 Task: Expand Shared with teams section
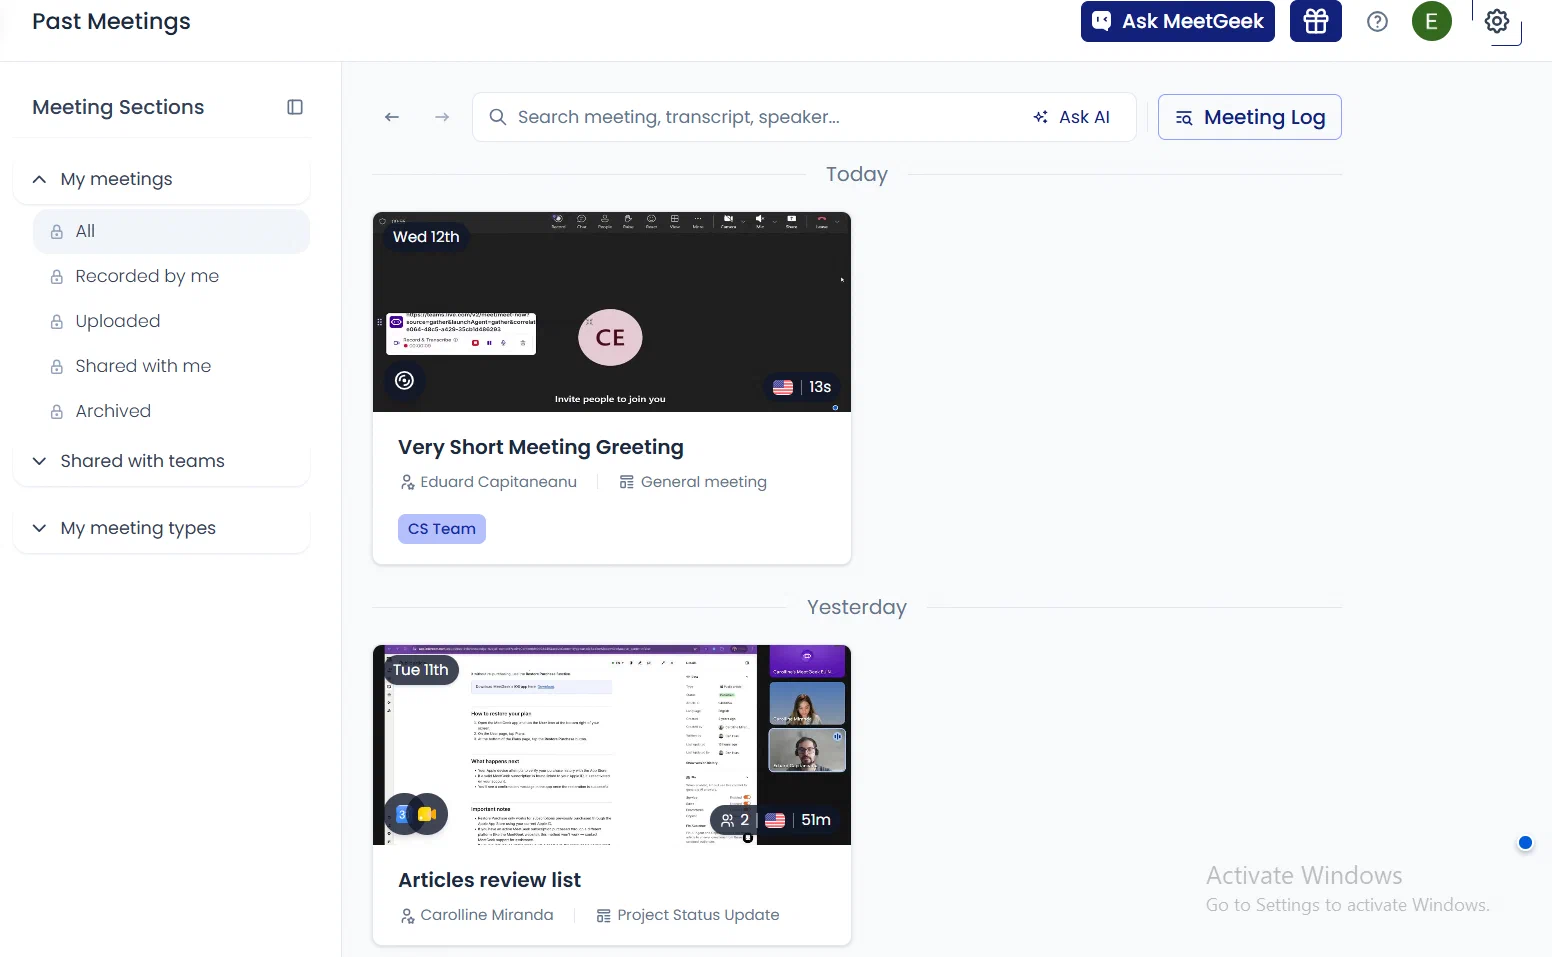point(161,461)
